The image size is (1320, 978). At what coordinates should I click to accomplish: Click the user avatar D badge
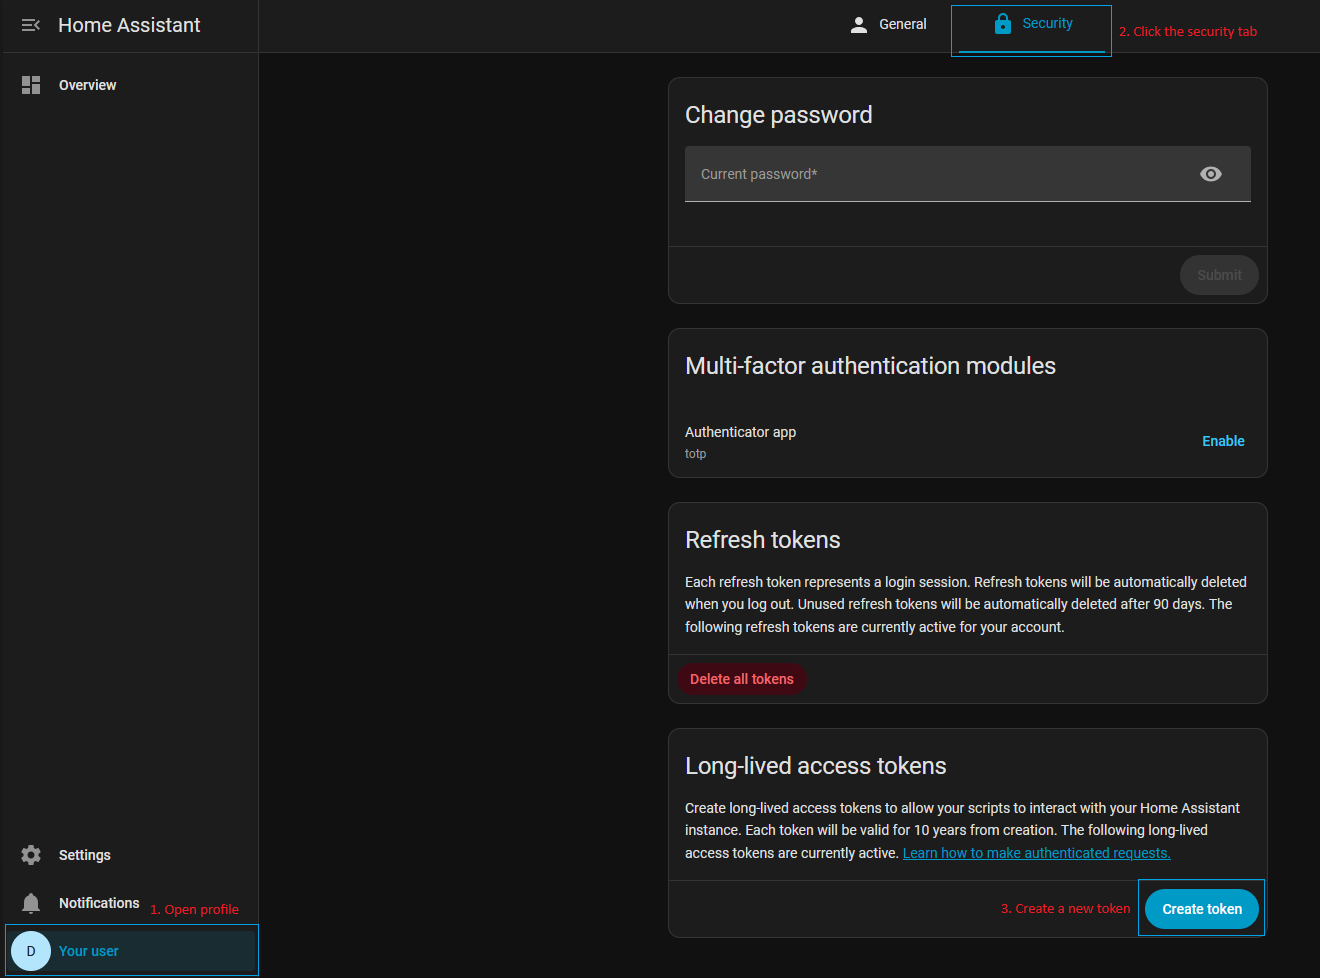(x=31, y=951)
